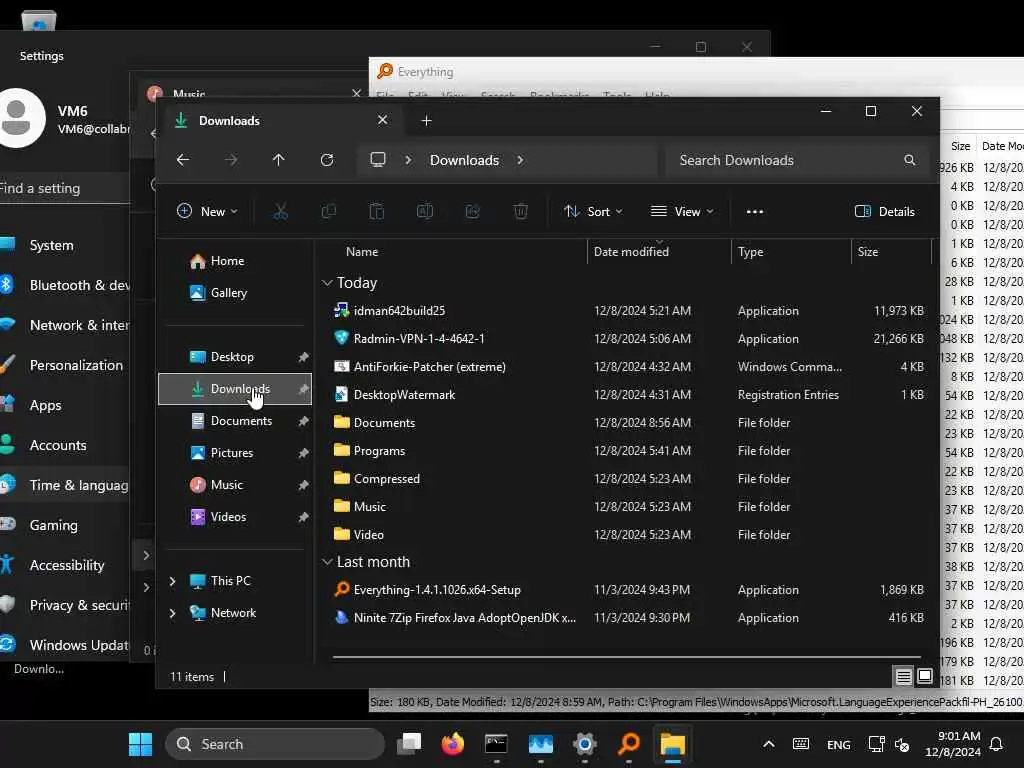Viewport: 1024px width, 768px height.
Task: Click the Up one level arrow
Action: 279,160
